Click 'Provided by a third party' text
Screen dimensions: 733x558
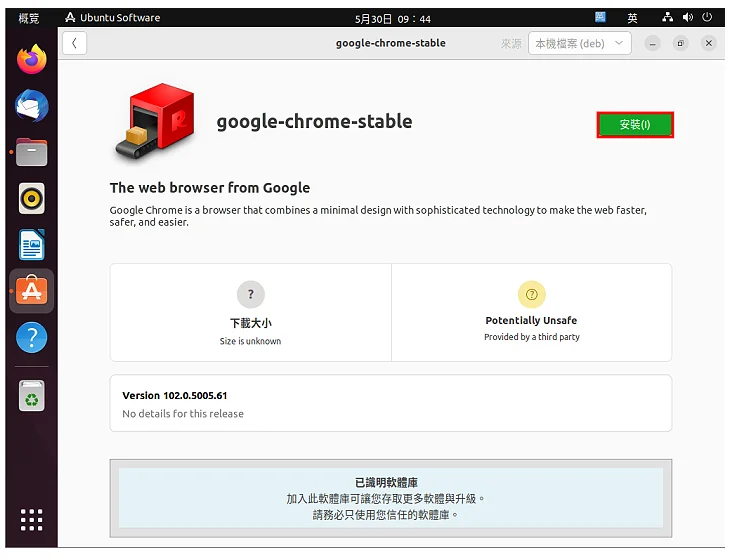pyautogui.click(x=532, y=337)
